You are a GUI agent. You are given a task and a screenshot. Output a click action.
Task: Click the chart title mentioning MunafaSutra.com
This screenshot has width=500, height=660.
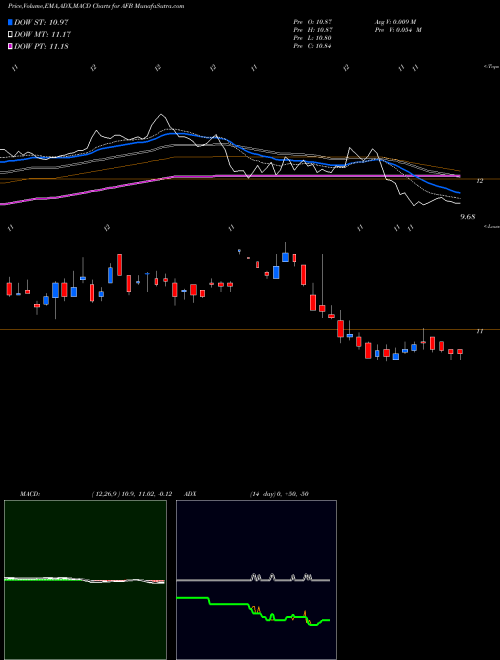96,6
